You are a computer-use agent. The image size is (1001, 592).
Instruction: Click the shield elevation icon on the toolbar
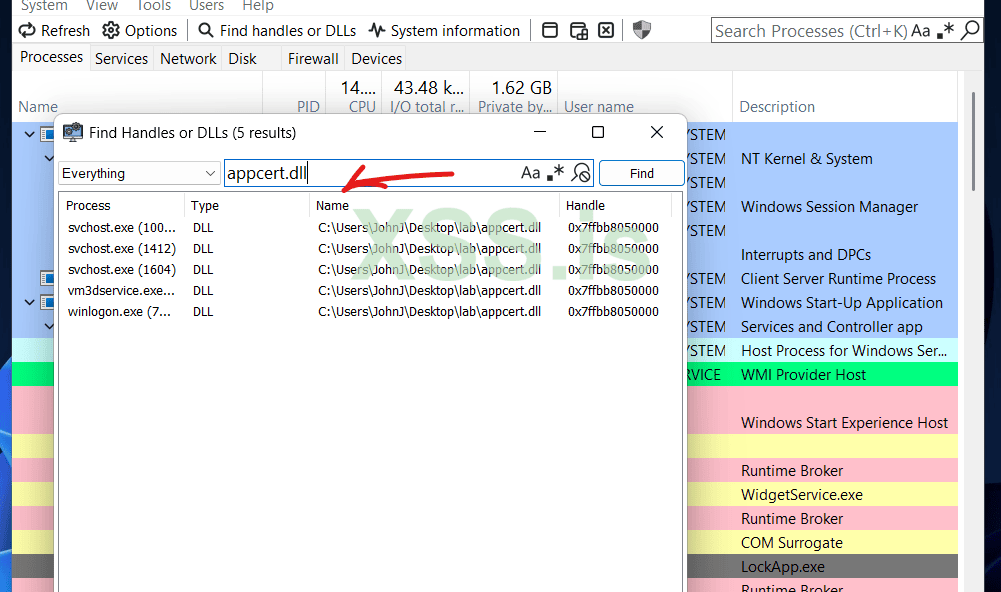click(x=641, y=30)
